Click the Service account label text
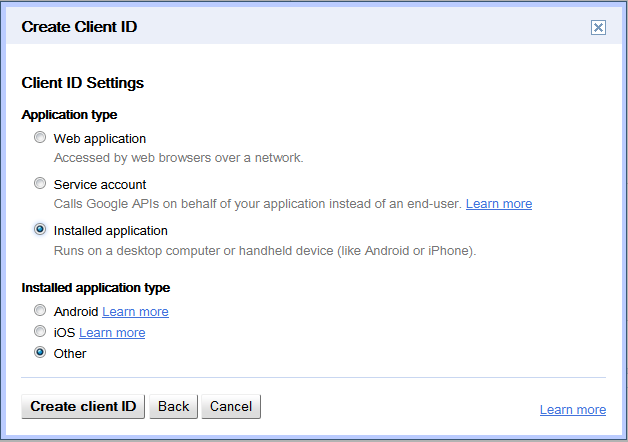Screen dimensions: 628x442 click(x=100, y=185)
